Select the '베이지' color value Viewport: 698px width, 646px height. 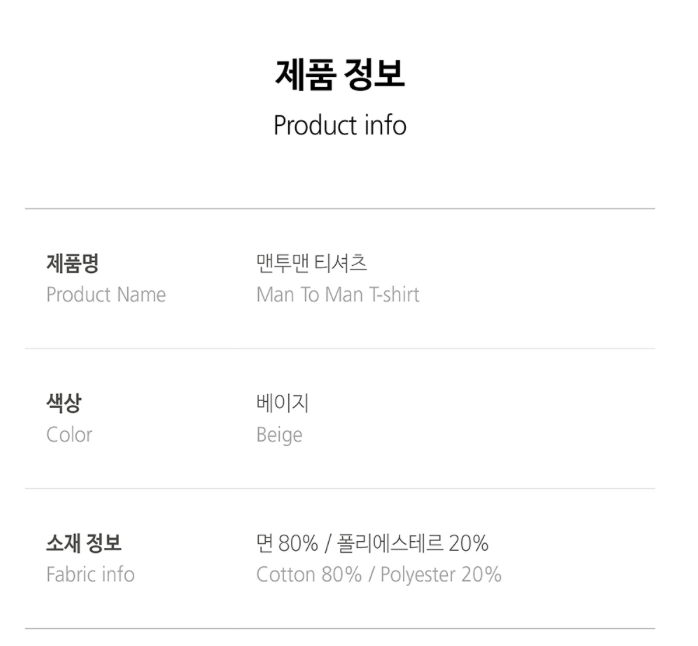[x=283, y=404]
